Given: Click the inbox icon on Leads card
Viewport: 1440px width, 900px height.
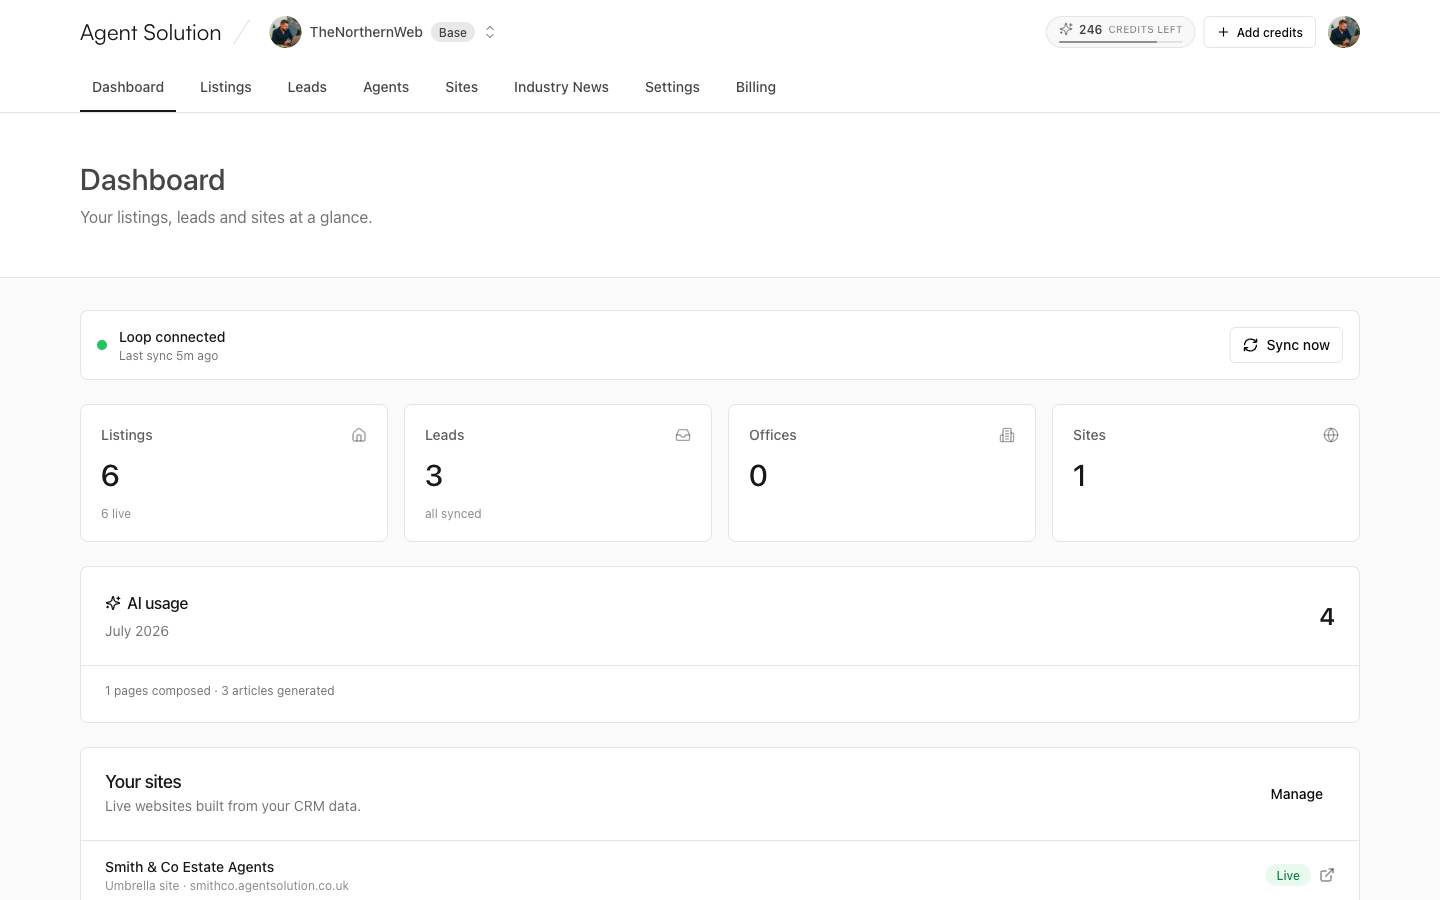Looking at the screenshot, I should (x=683, y=435).
